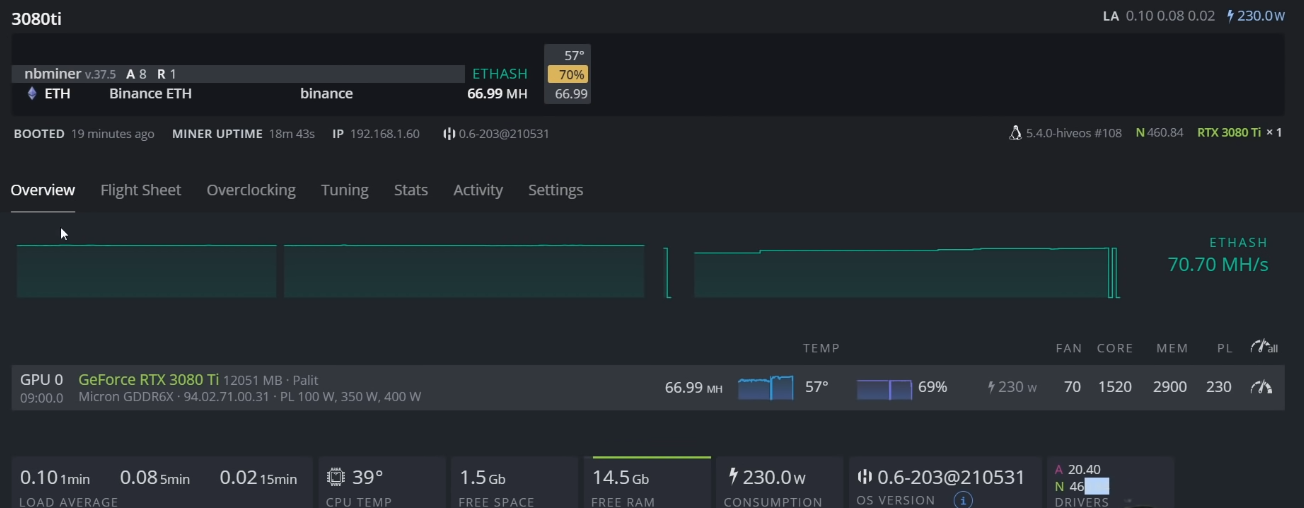
Task: Click the GPU 0 fan speed bar
Action: pyautogui.click(x=884, y=388)
